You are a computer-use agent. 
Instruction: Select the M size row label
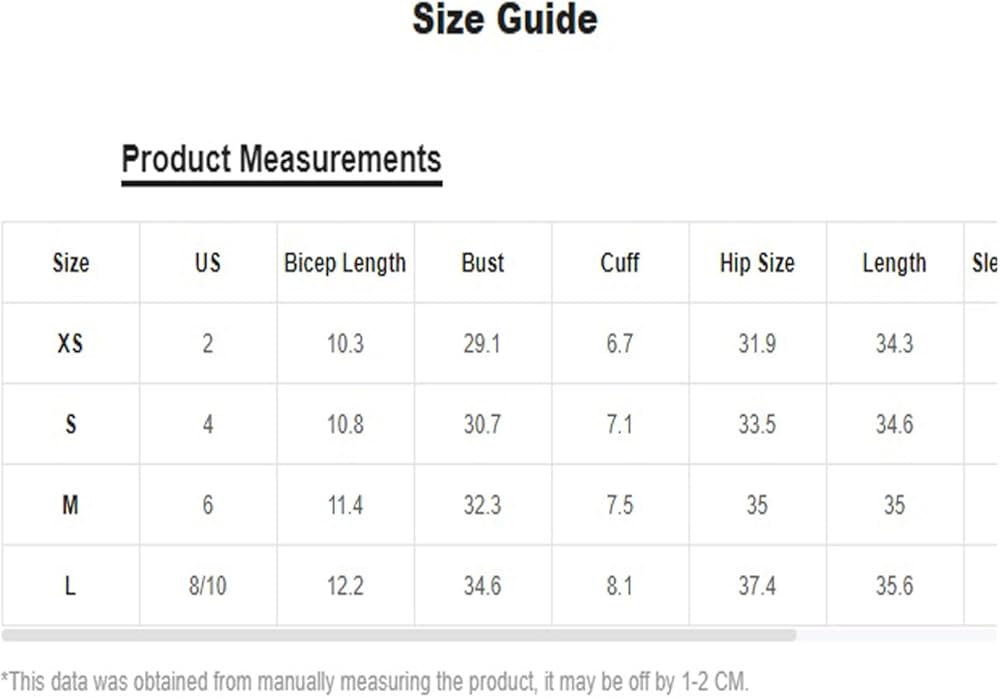click(70, 505)
